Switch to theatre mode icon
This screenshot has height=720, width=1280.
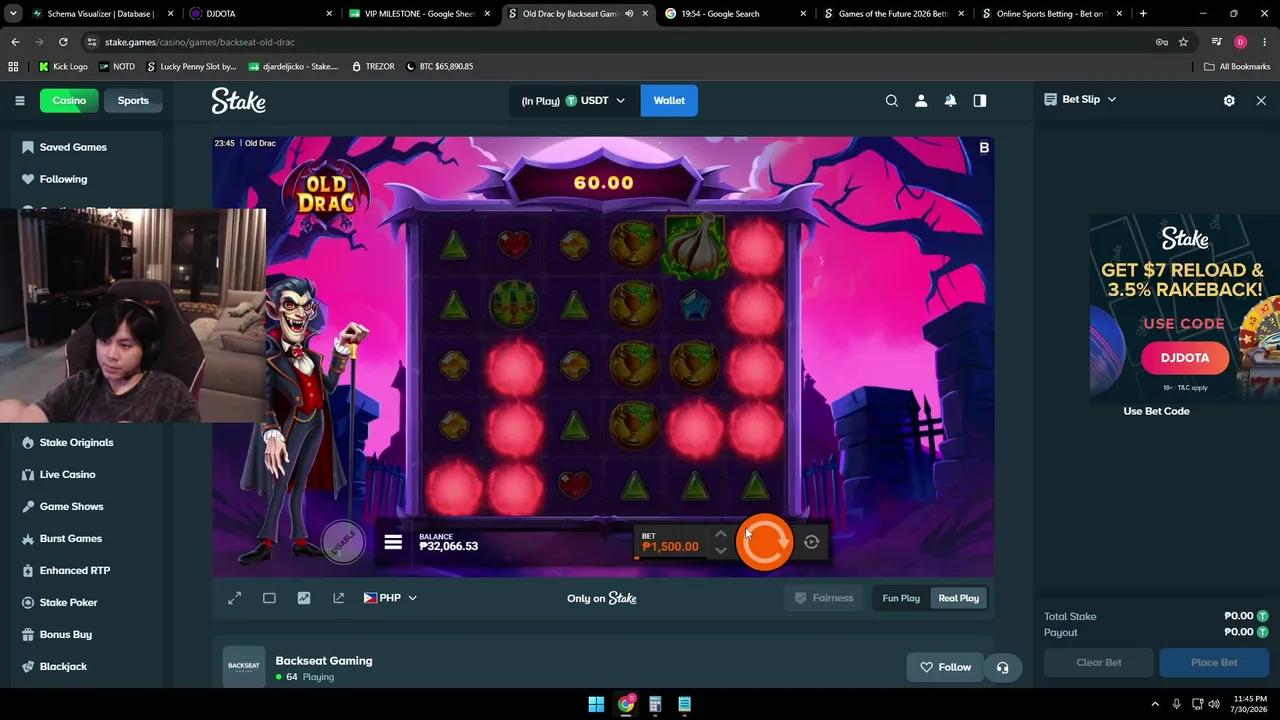click(269, 598)
